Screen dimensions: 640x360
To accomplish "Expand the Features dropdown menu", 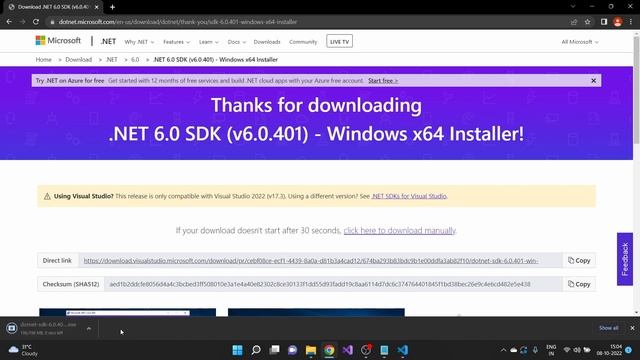I will (x=176, y=42).
